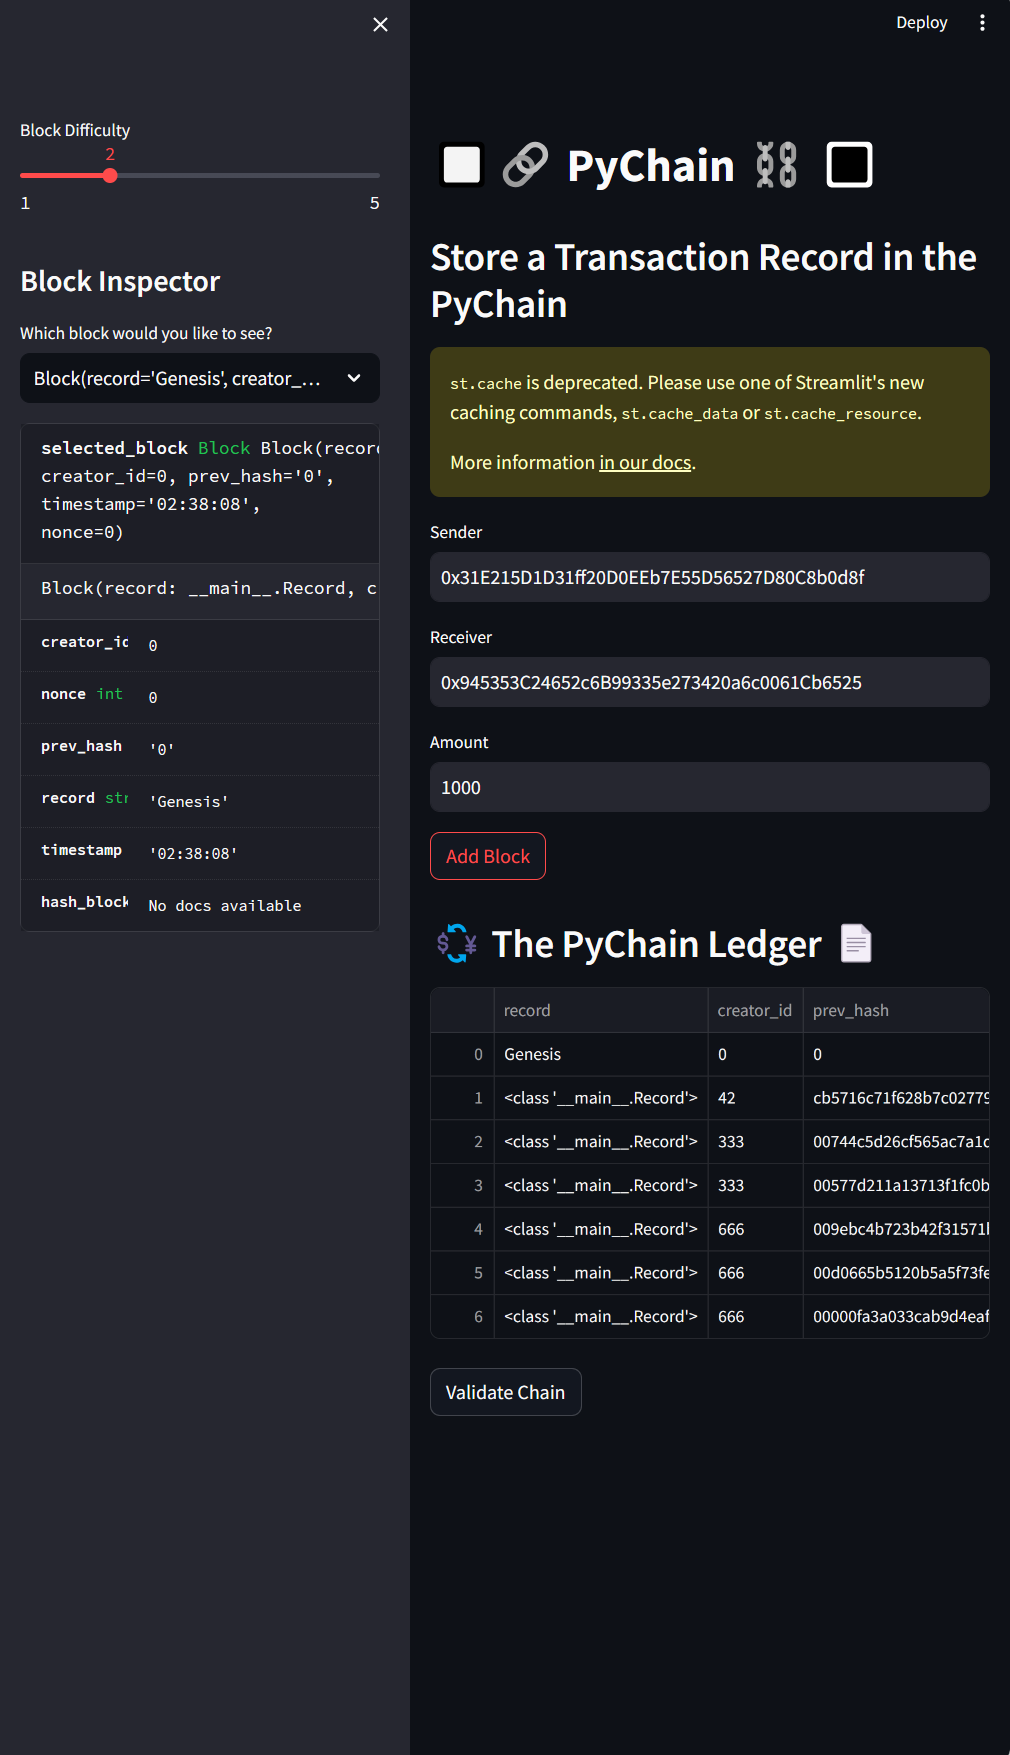Select prev_hash cell starting '00d0665b5120b5a'
1010x1755 pixels.
[x=896, y=1273]
